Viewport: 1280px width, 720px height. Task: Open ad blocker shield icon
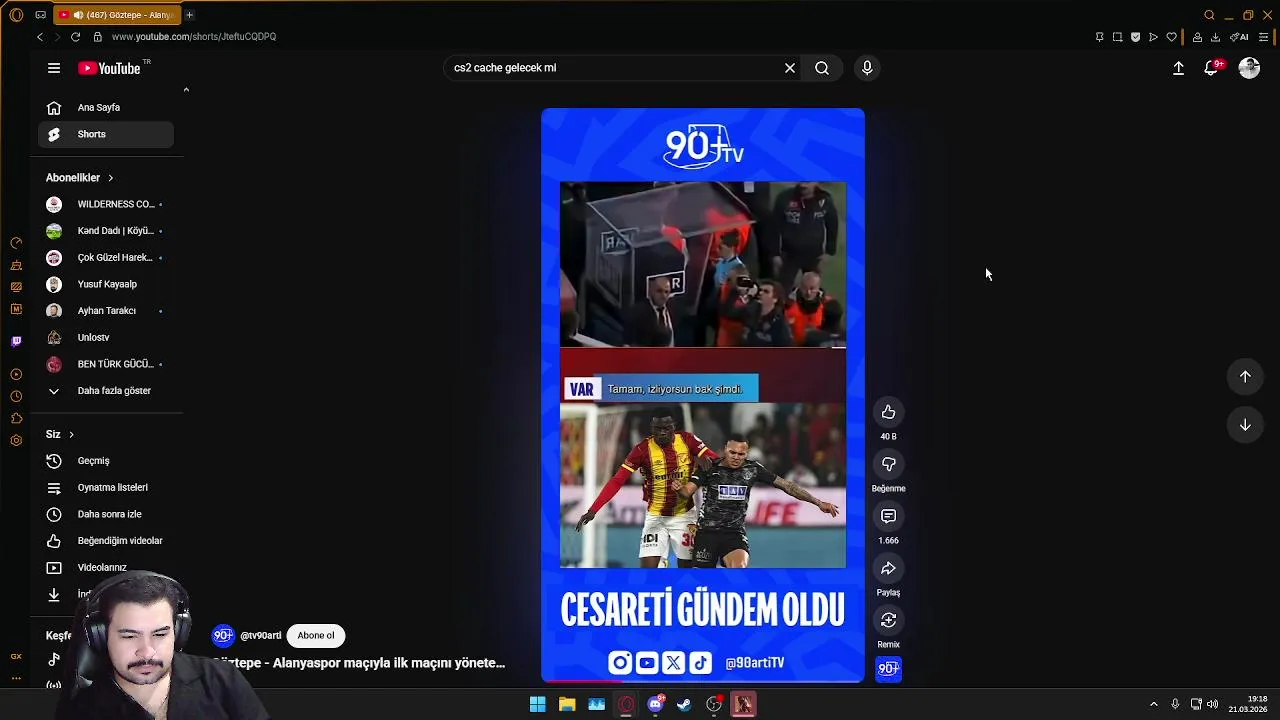click(x=1135, y=37)
